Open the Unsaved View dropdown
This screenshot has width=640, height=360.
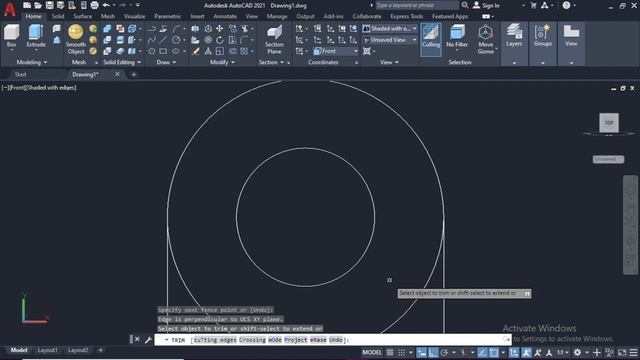[390, 40]
